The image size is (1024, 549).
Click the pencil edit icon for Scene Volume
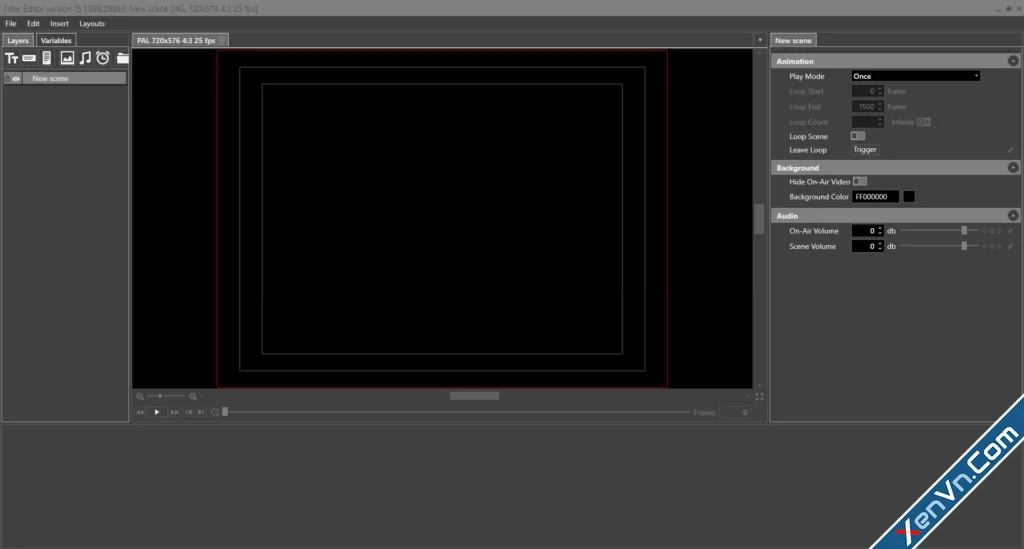tap(1010, 247)
